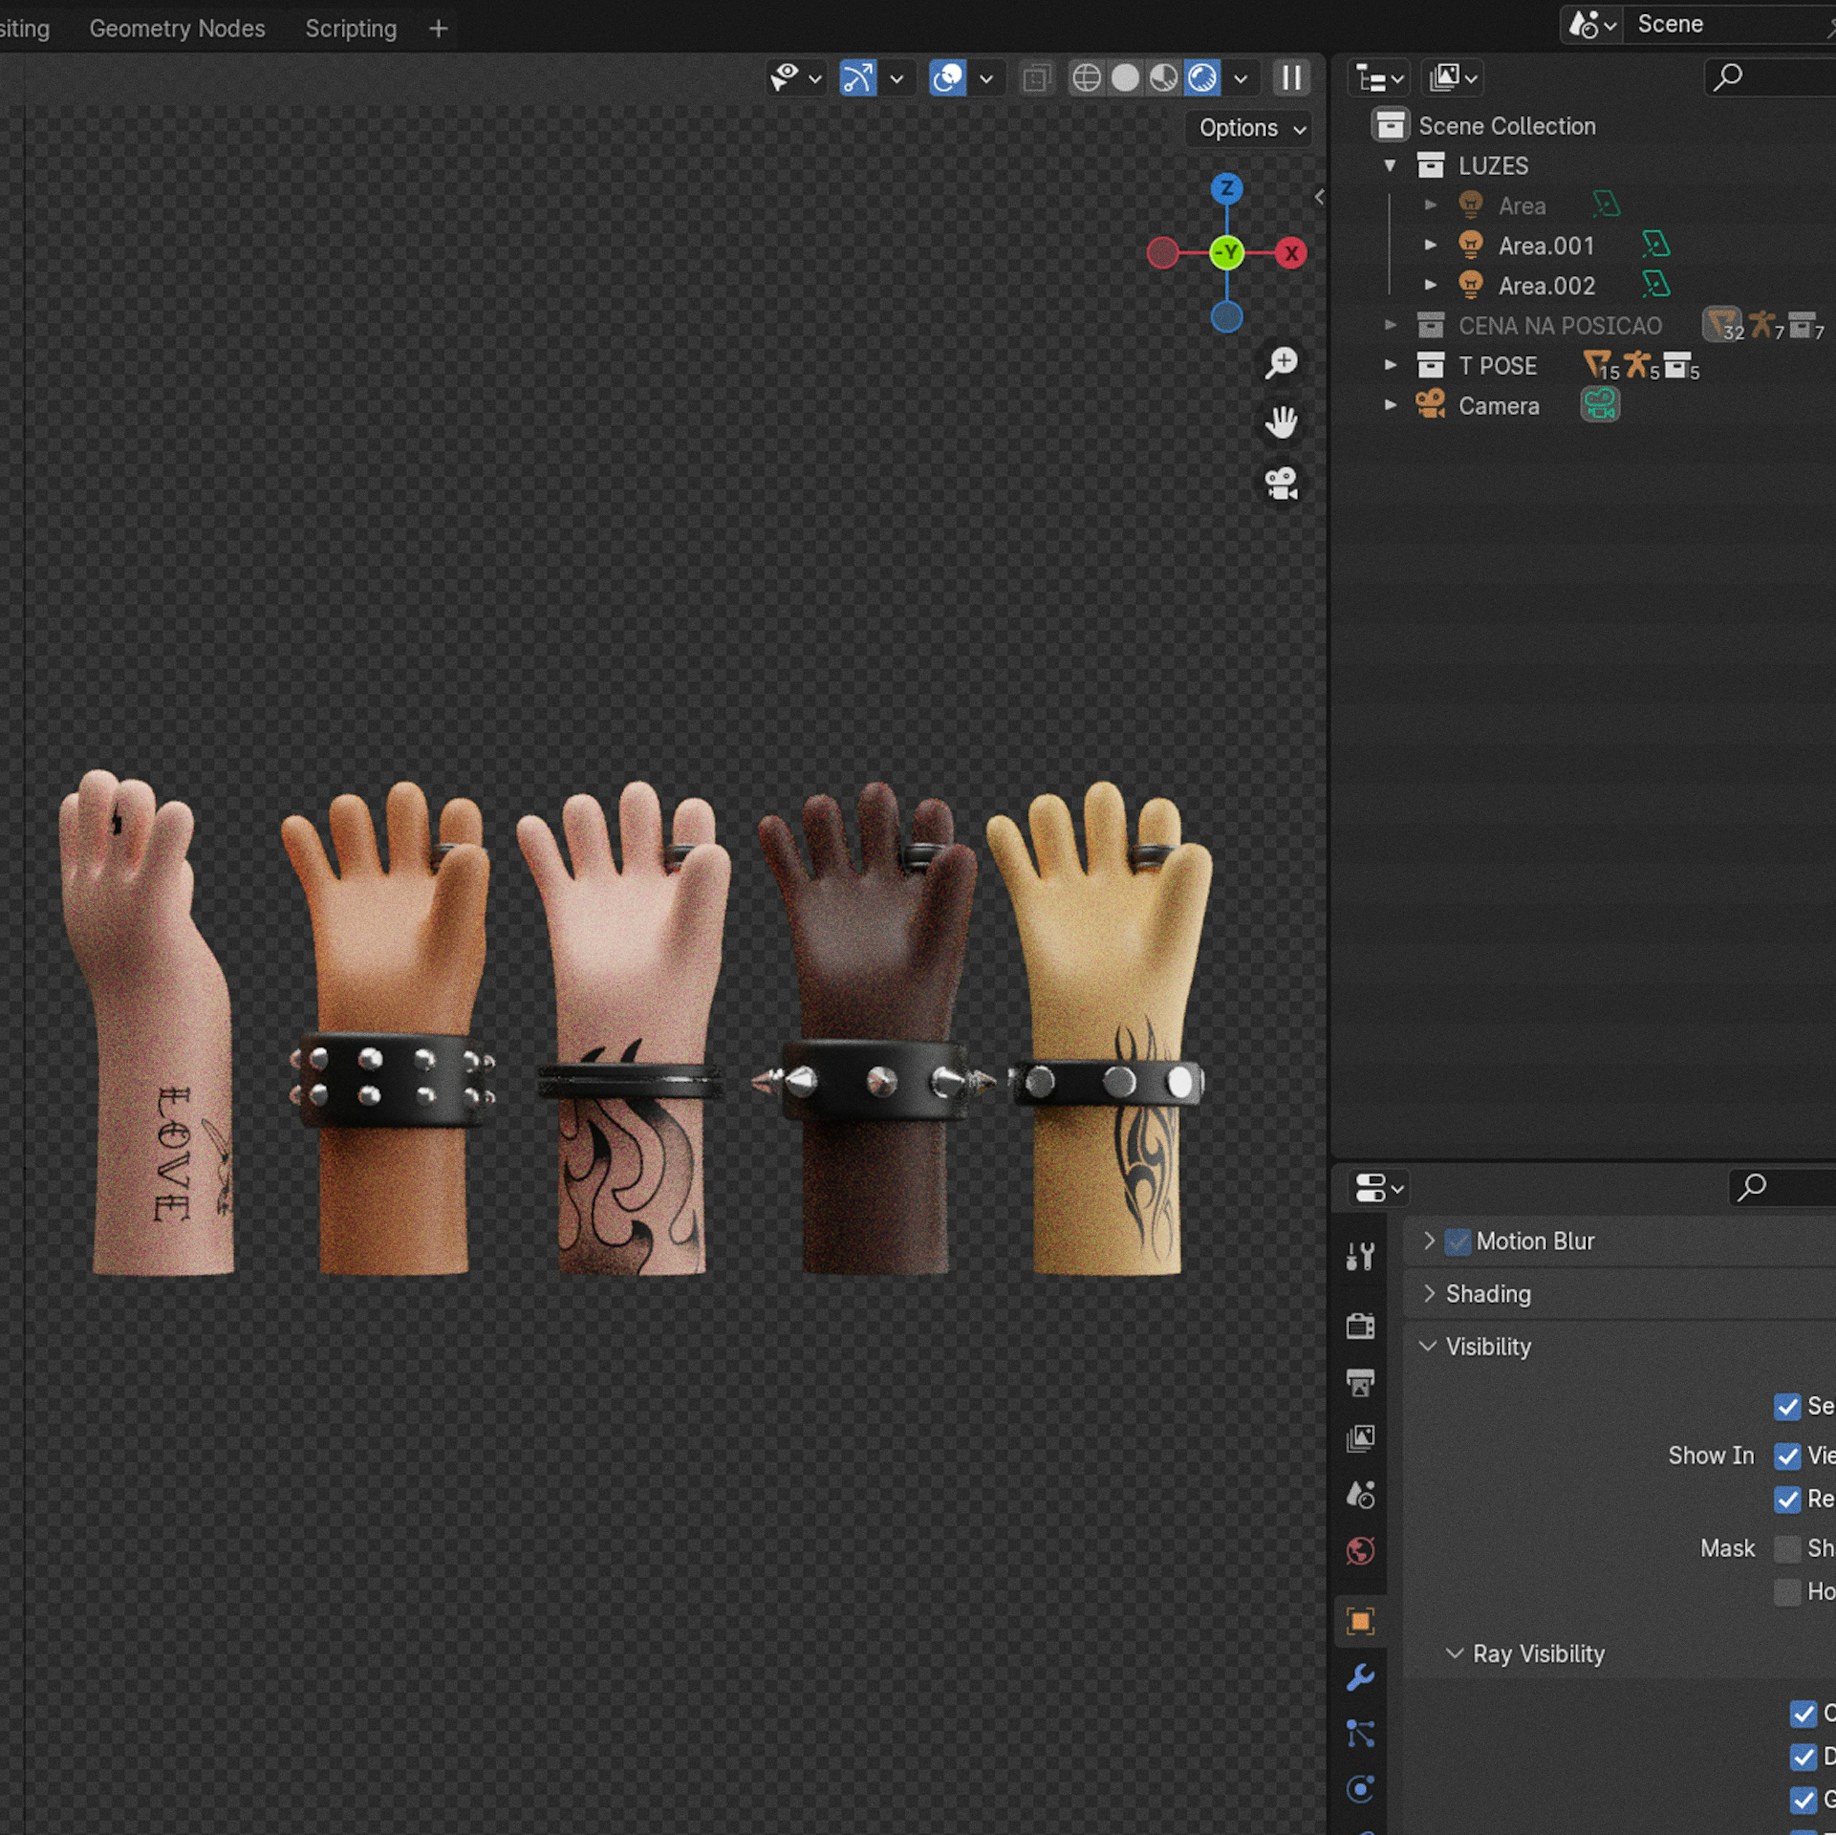Switch viewport to rendered shading mode
This screenshot has height=1835, width=1836.
(1202, 78)
